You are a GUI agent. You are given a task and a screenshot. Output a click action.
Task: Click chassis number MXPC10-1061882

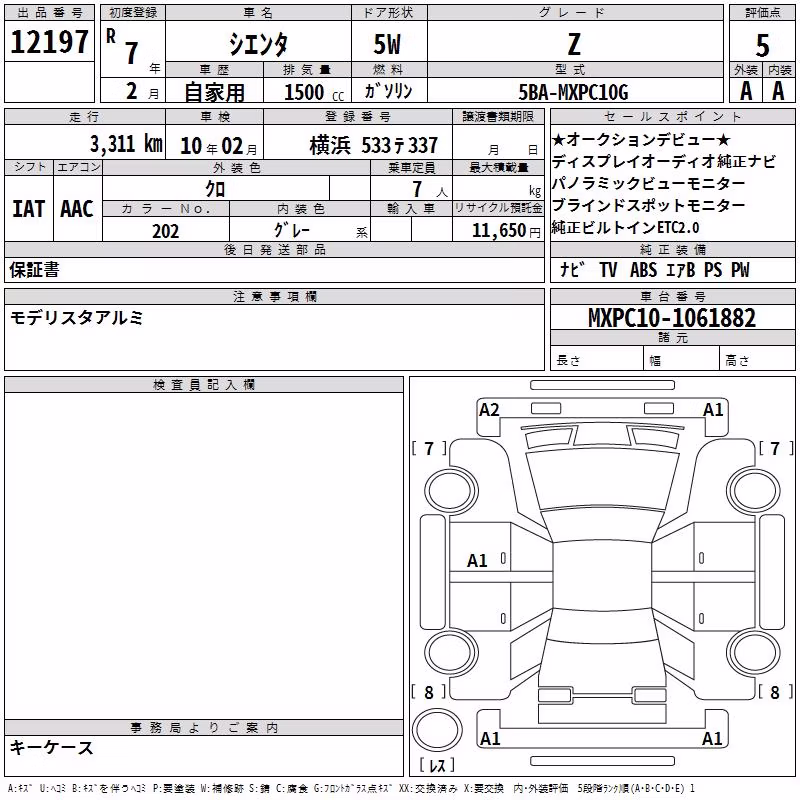(672, 318)
